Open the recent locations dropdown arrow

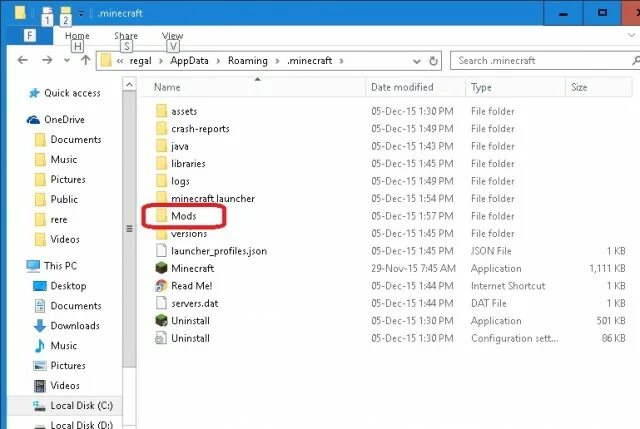pos(67,61)
